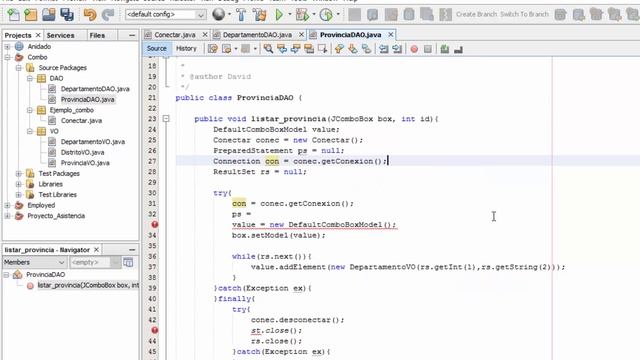Toggle Rectangular Selection mode
This screenshot has width=640, height=360.
322,49
